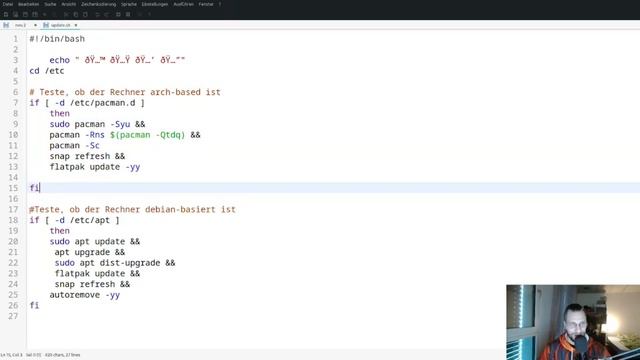Image resolution: width=640 pixels, height=360 pixels.
Task: Click the '#!/bin/bash' line
Action: tap(57, 39)
